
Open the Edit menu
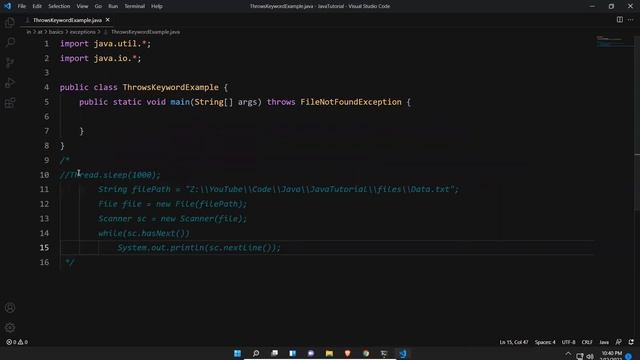pos(37,6)
